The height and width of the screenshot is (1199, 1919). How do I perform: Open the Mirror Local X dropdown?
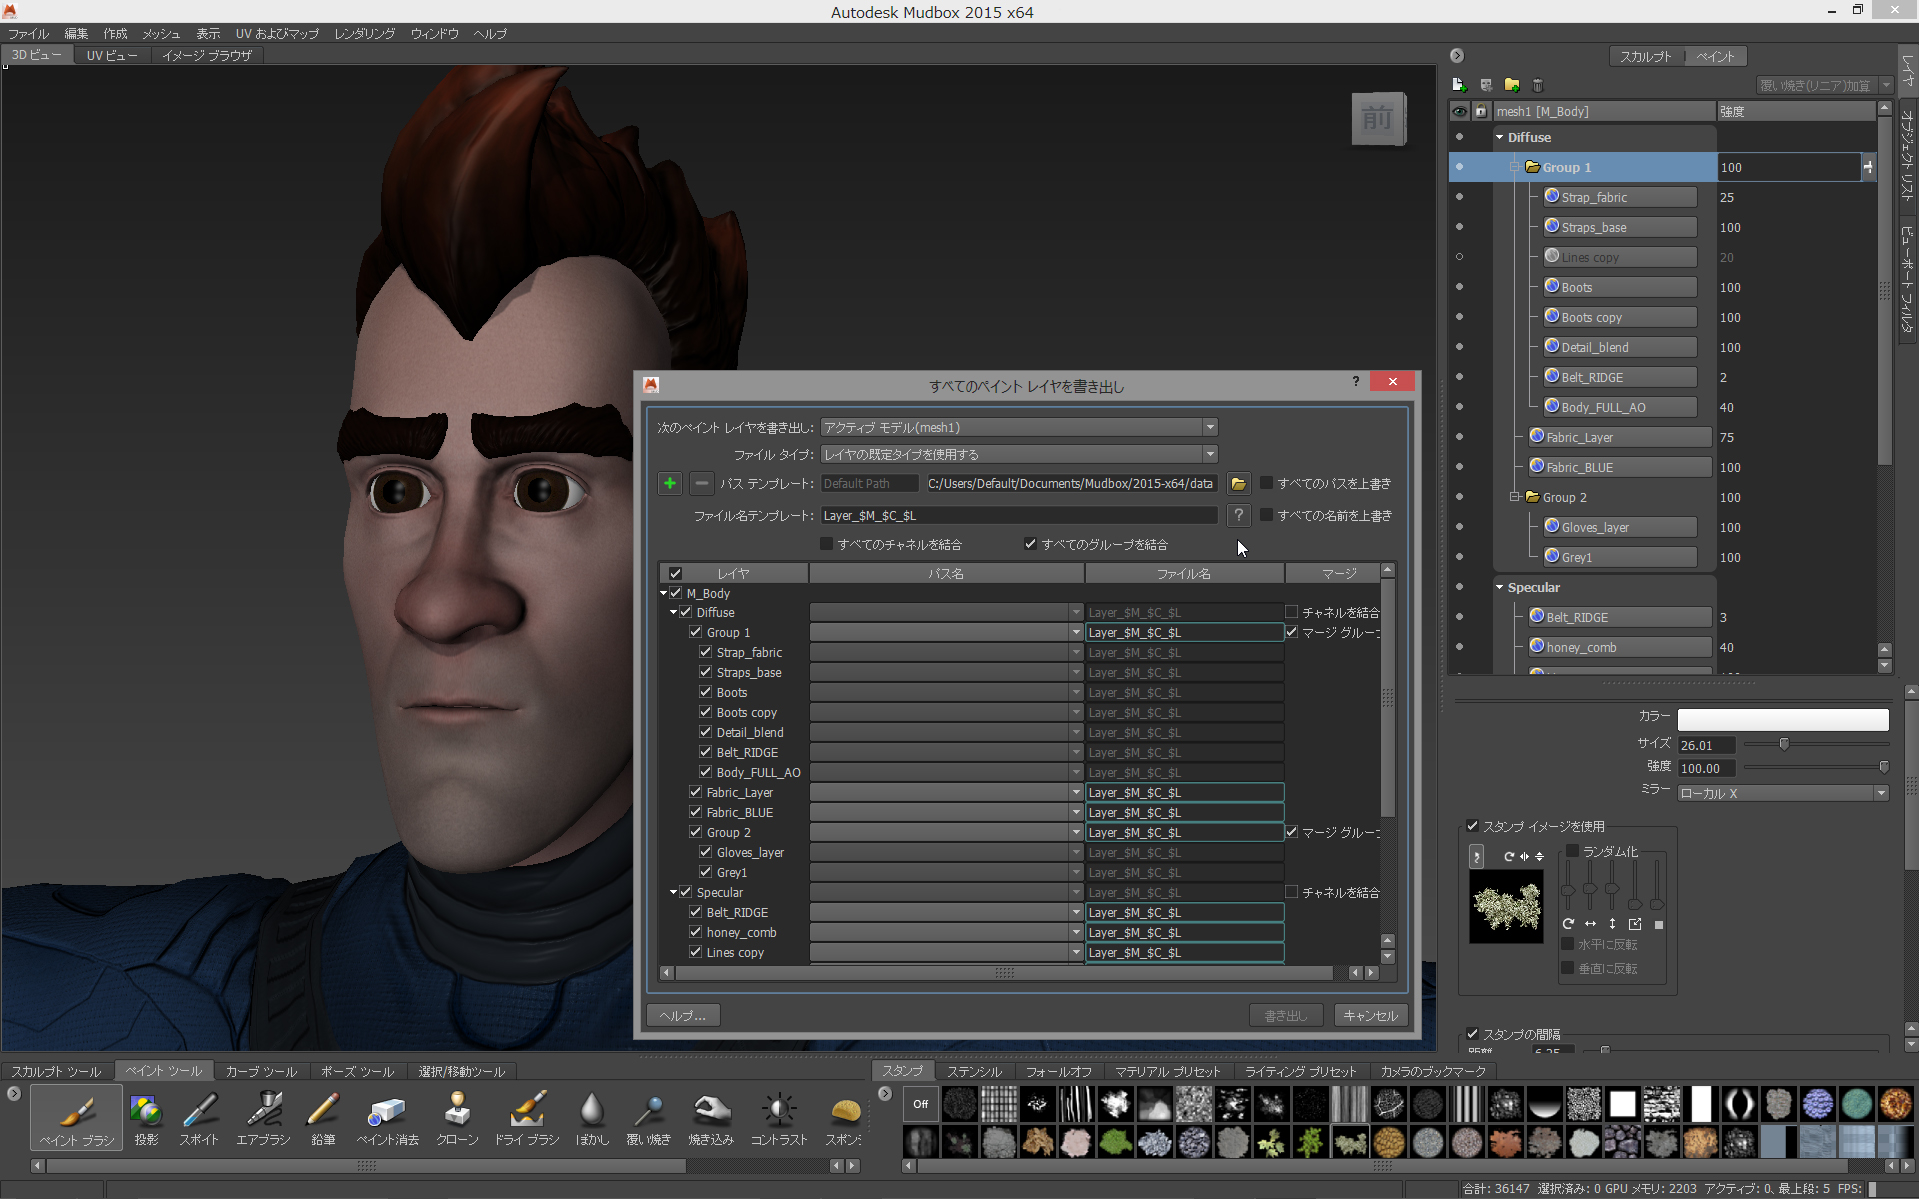coord(1782,793)
